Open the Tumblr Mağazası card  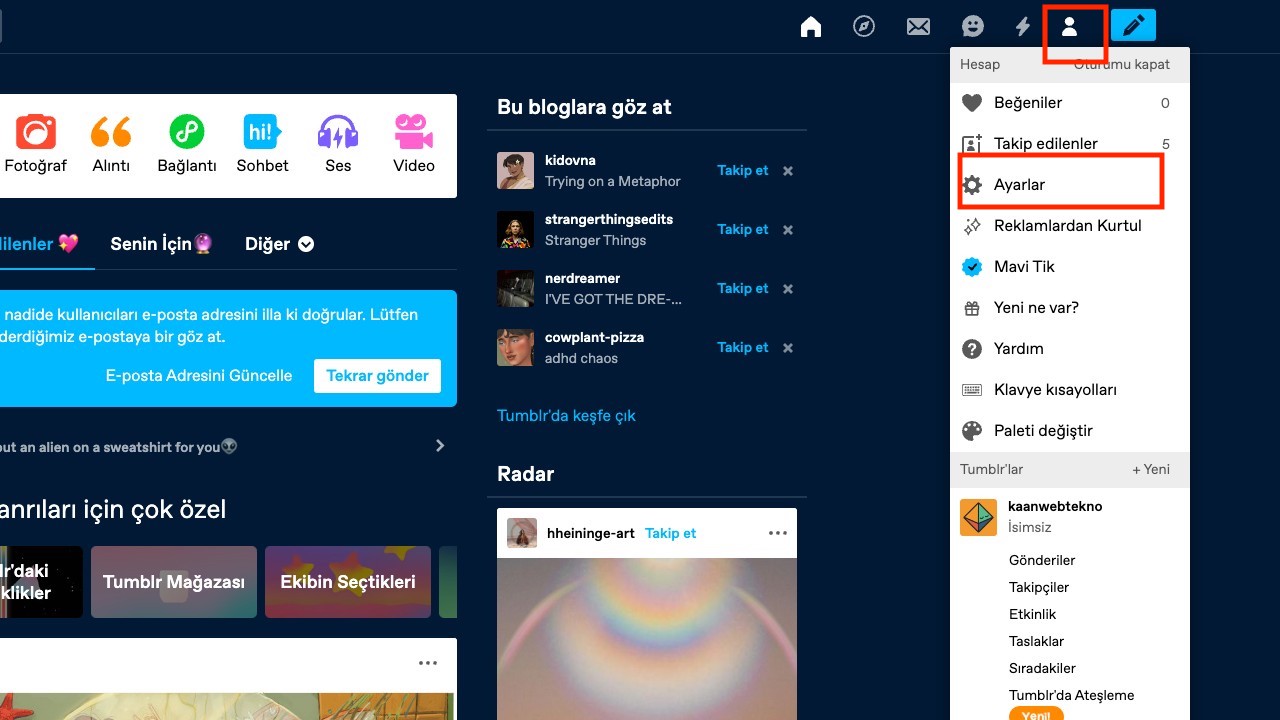pyautogui.click(x=174, y=582)
